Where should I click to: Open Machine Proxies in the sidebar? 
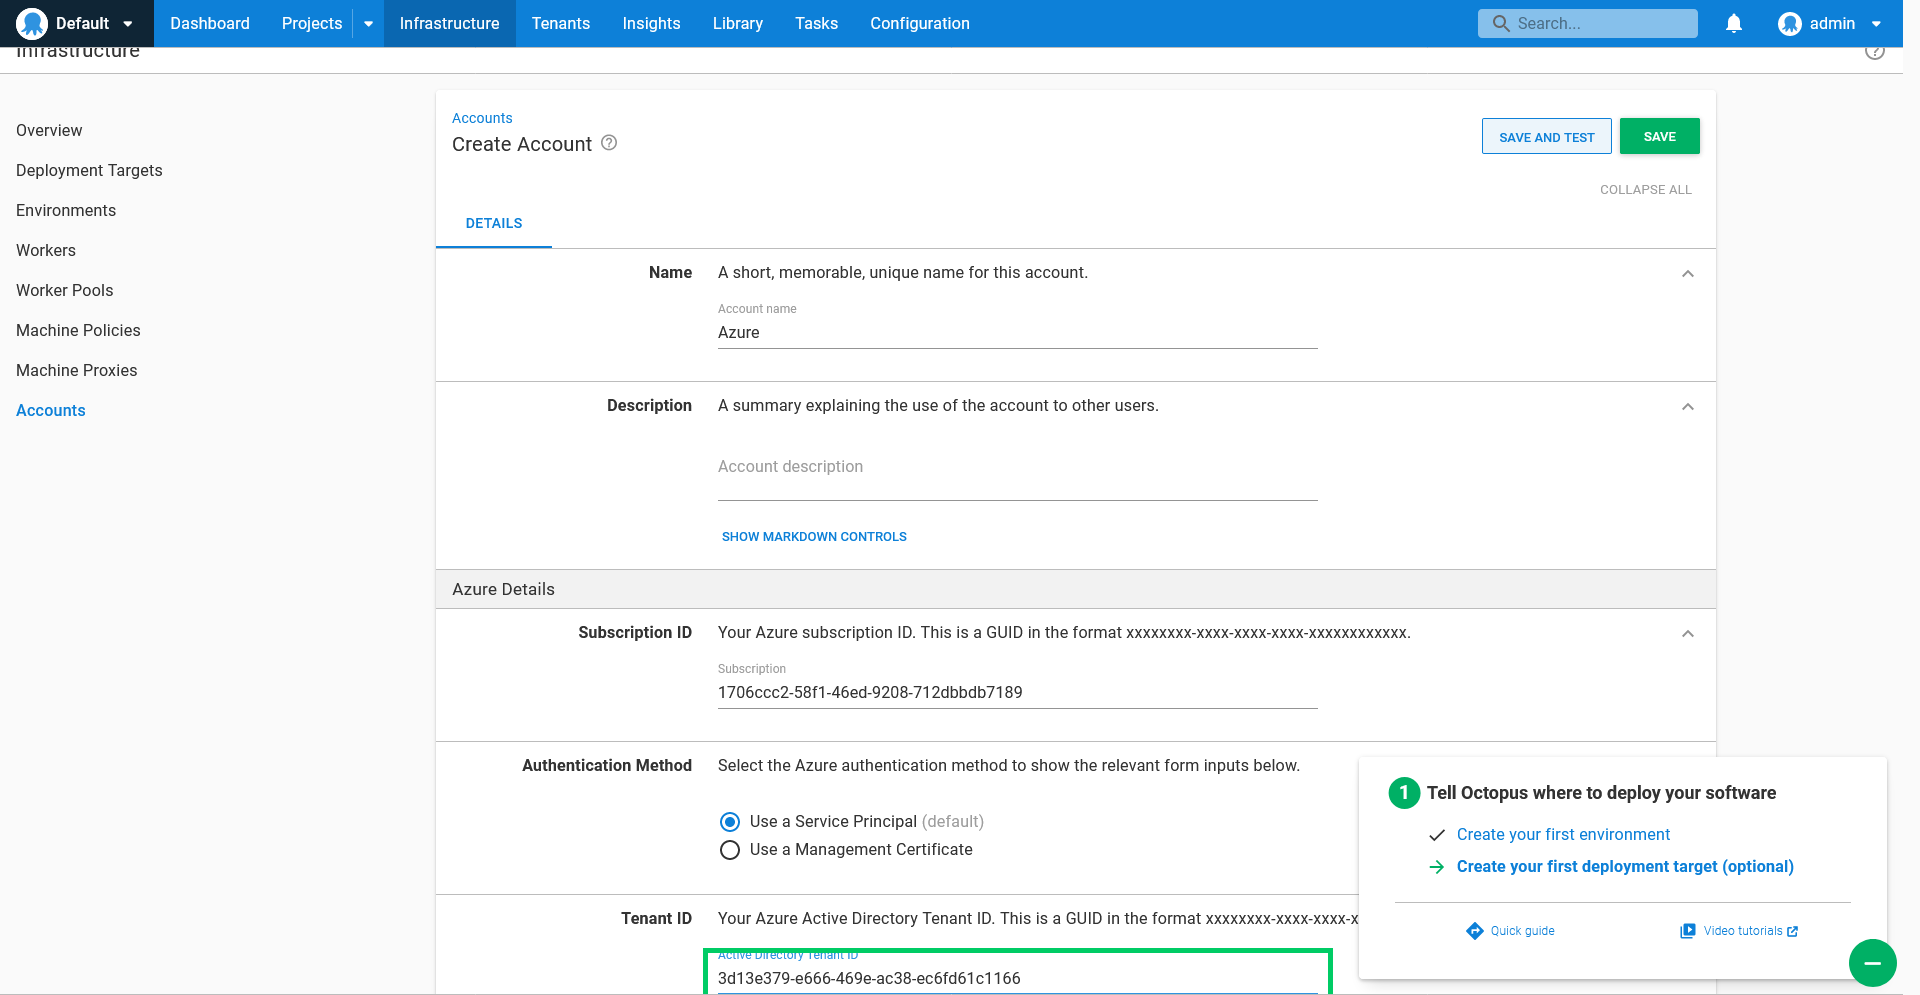click(x=77, y=370)
